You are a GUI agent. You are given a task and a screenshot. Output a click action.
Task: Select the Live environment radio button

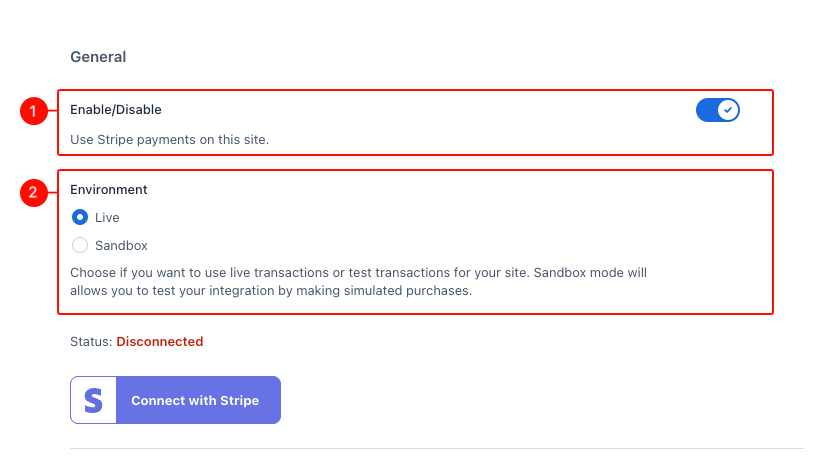(x=80, y=217)
